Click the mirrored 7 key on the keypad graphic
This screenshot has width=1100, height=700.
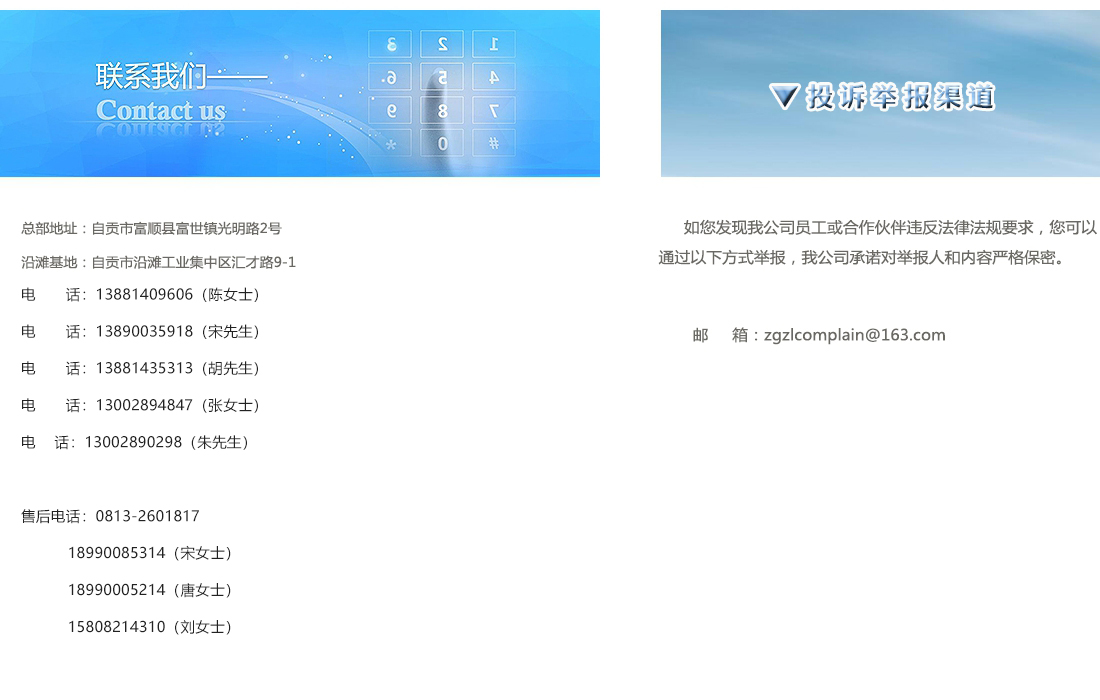494,110
